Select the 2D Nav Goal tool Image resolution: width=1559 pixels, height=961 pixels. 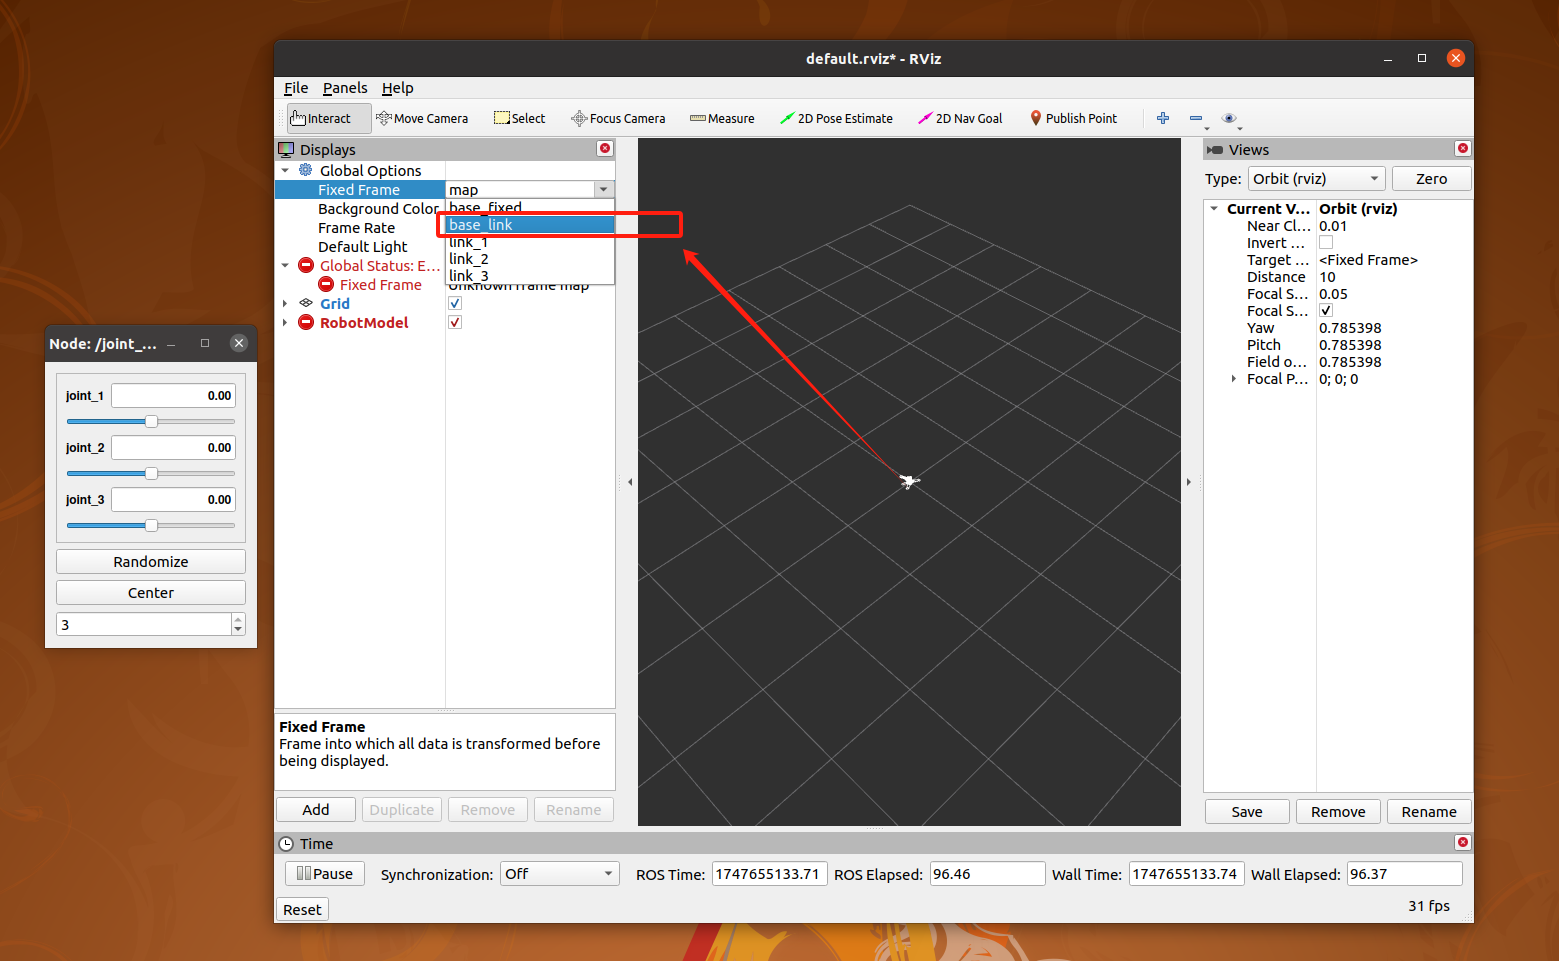coord(960,118)
